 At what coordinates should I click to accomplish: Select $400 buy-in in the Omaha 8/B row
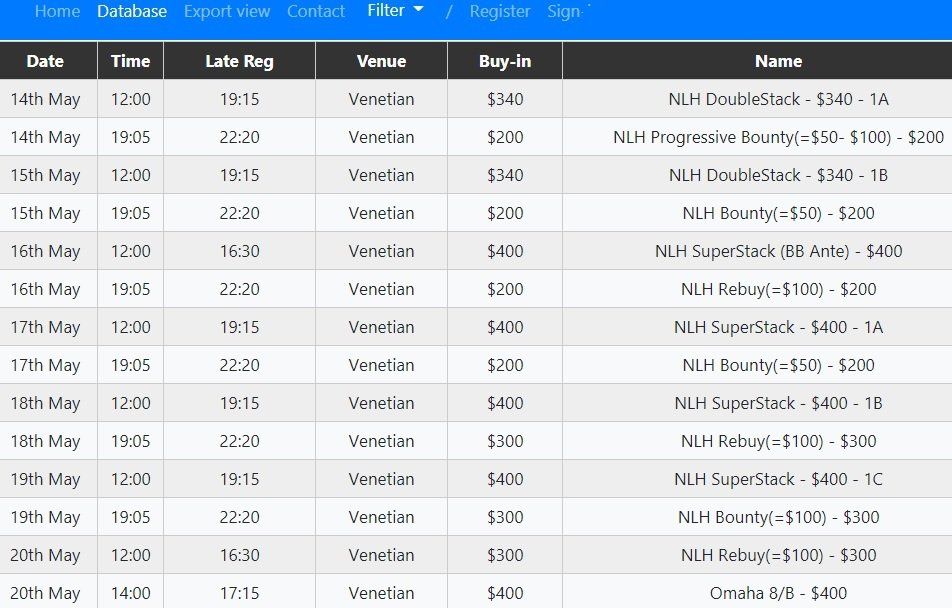pos(505,593)
